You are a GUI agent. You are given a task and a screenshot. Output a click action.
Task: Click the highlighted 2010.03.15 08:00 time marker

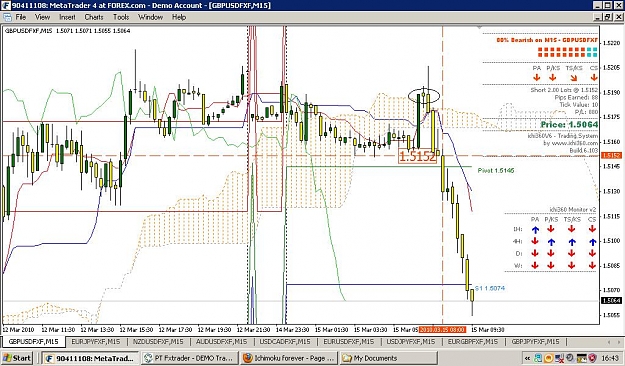[442, 330]
